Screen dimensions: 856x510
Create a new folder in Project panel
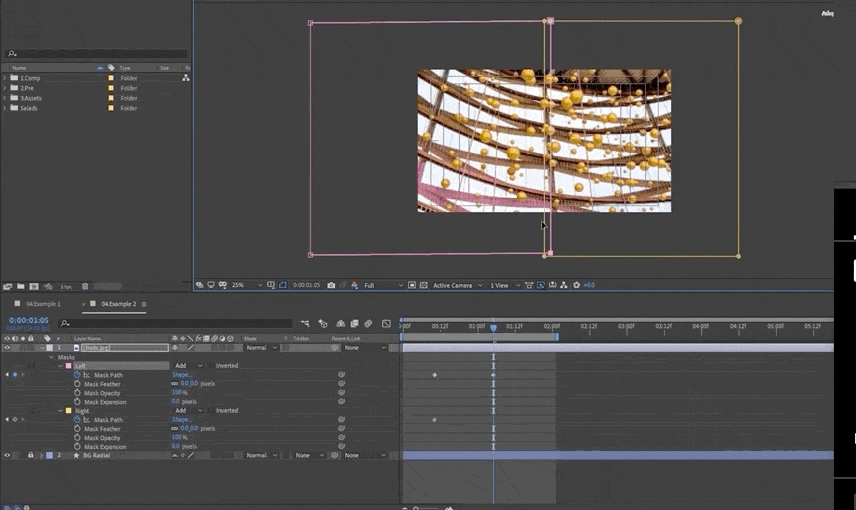[x=20, y=287]
